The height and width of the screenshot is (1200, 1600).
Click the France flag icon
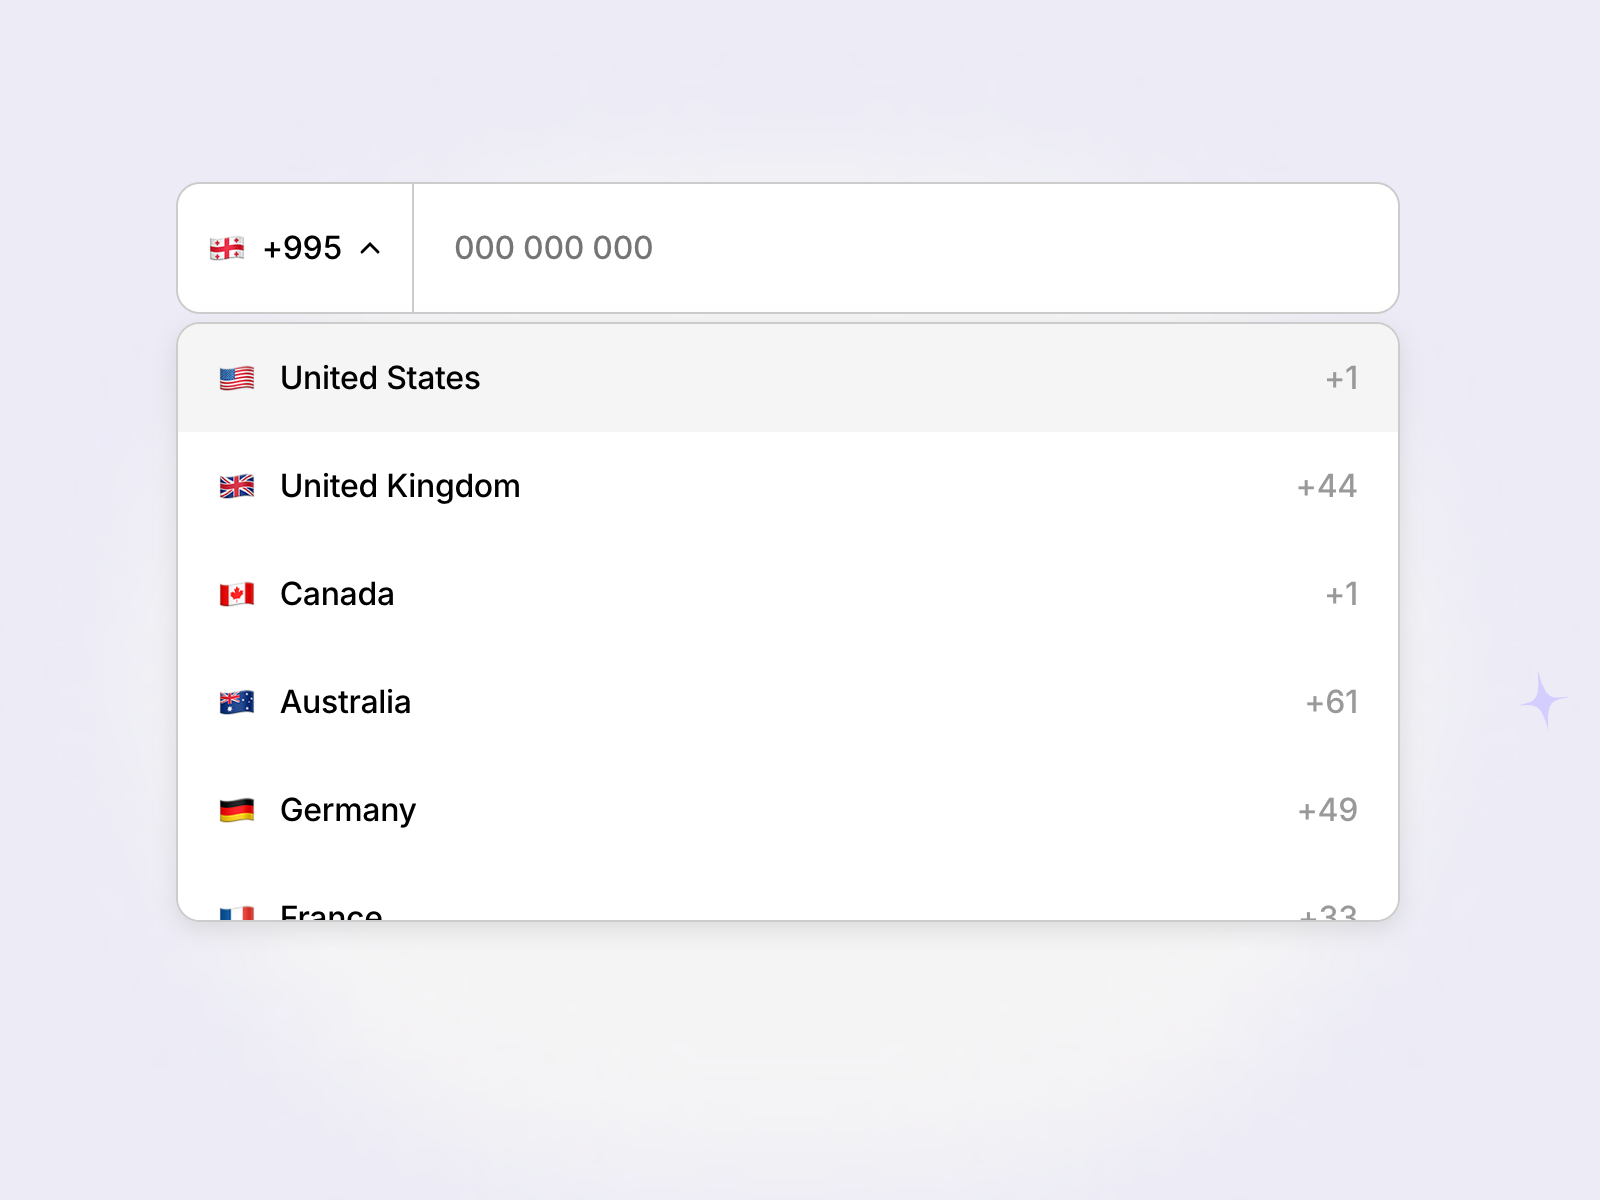pos(236,912)
